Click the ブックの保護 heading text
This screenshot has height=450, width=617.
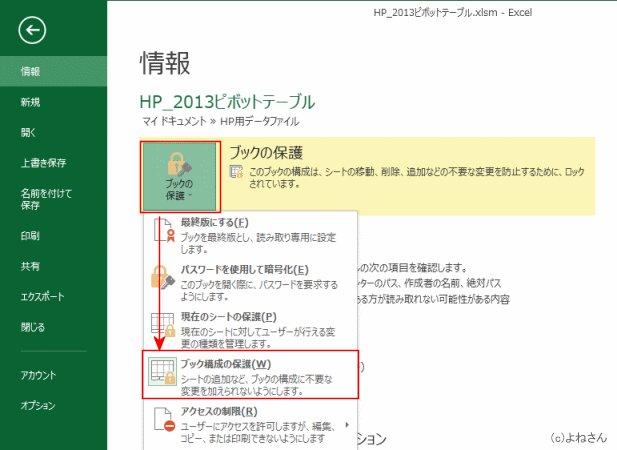(266, 153)
